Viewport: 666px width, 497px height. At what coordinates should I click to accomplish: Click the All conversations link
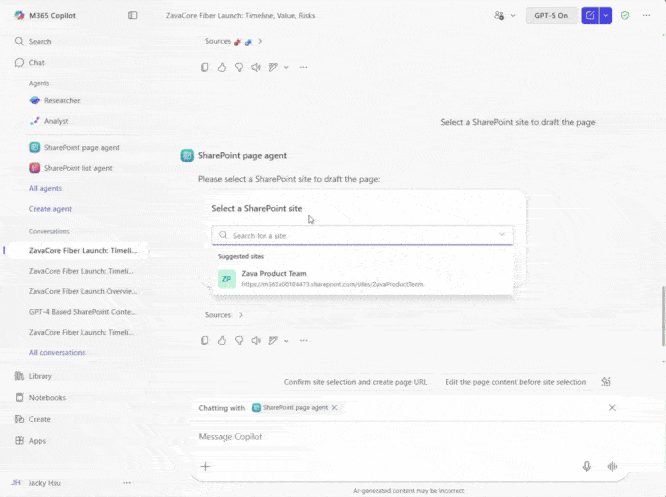click(57, 352)
